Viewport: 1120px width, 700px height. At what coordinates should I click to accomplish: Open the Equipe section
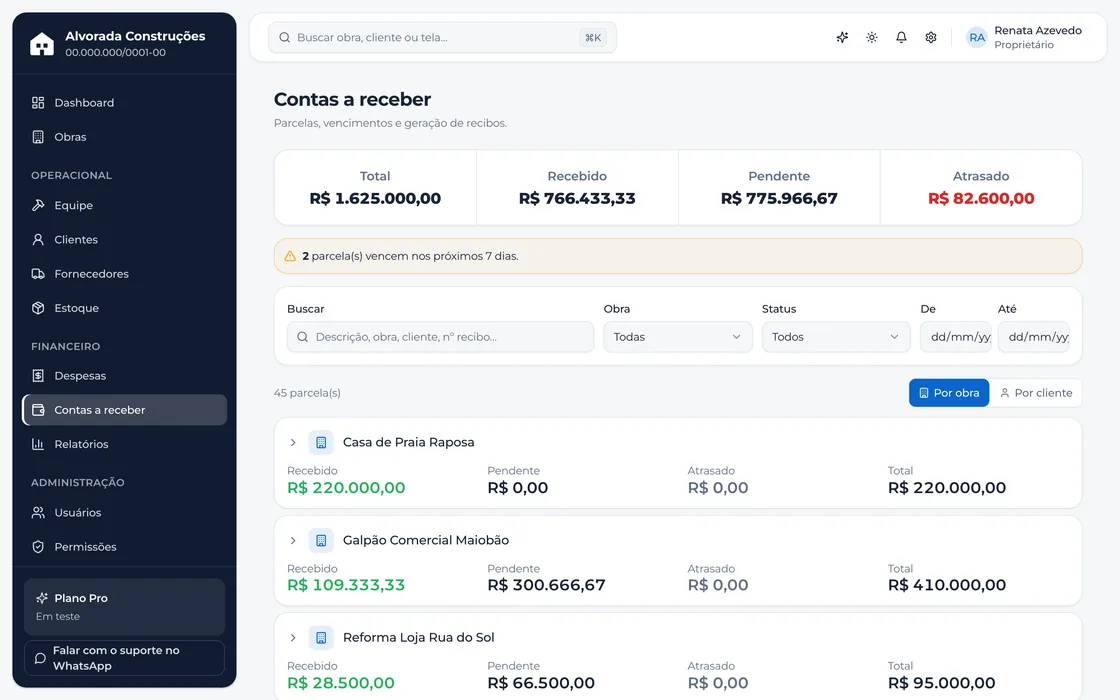[x=124, y=206]
